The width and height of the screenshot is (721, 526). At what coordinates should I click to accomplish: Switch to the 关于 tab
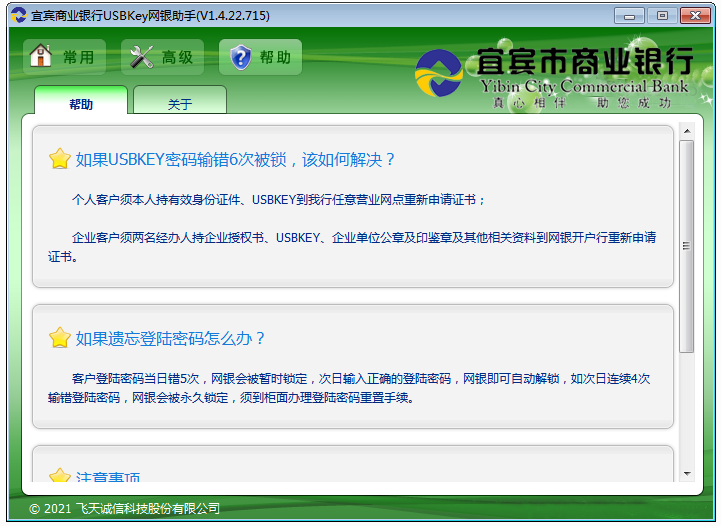[x=180, y=104]
